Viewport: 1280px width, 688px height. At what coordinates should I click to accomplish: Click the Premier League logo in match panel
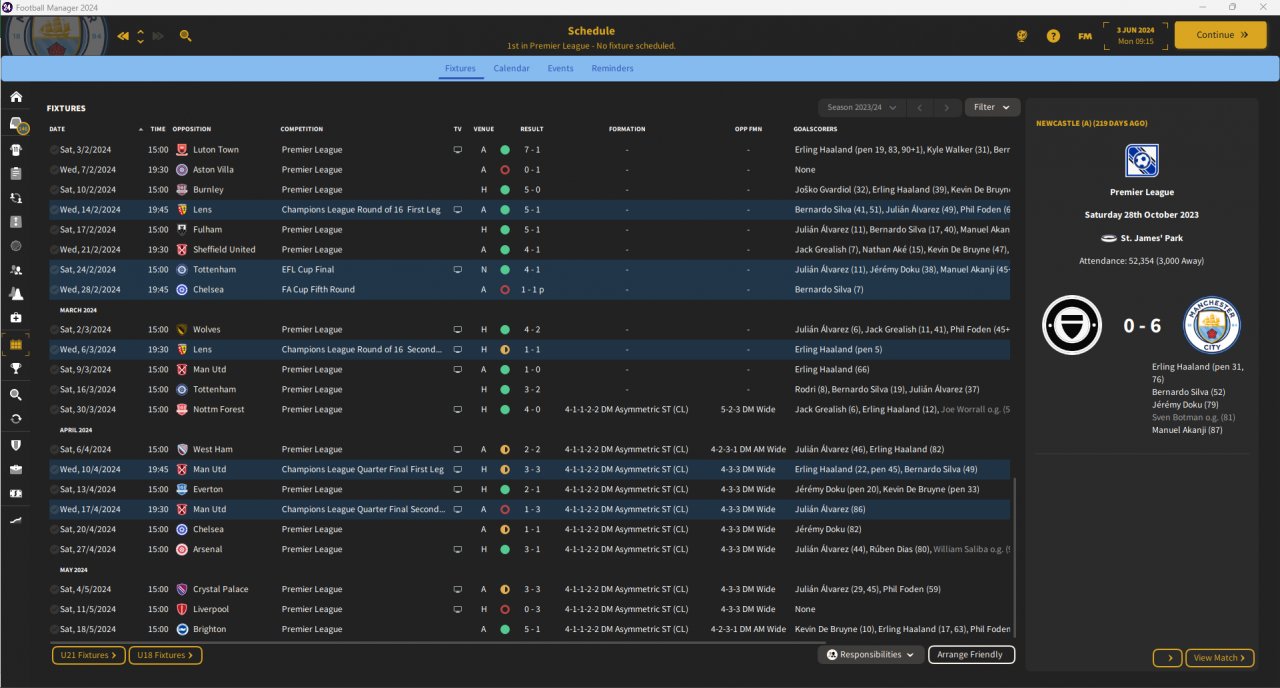pyautogui.click(x=1141, y=160)
